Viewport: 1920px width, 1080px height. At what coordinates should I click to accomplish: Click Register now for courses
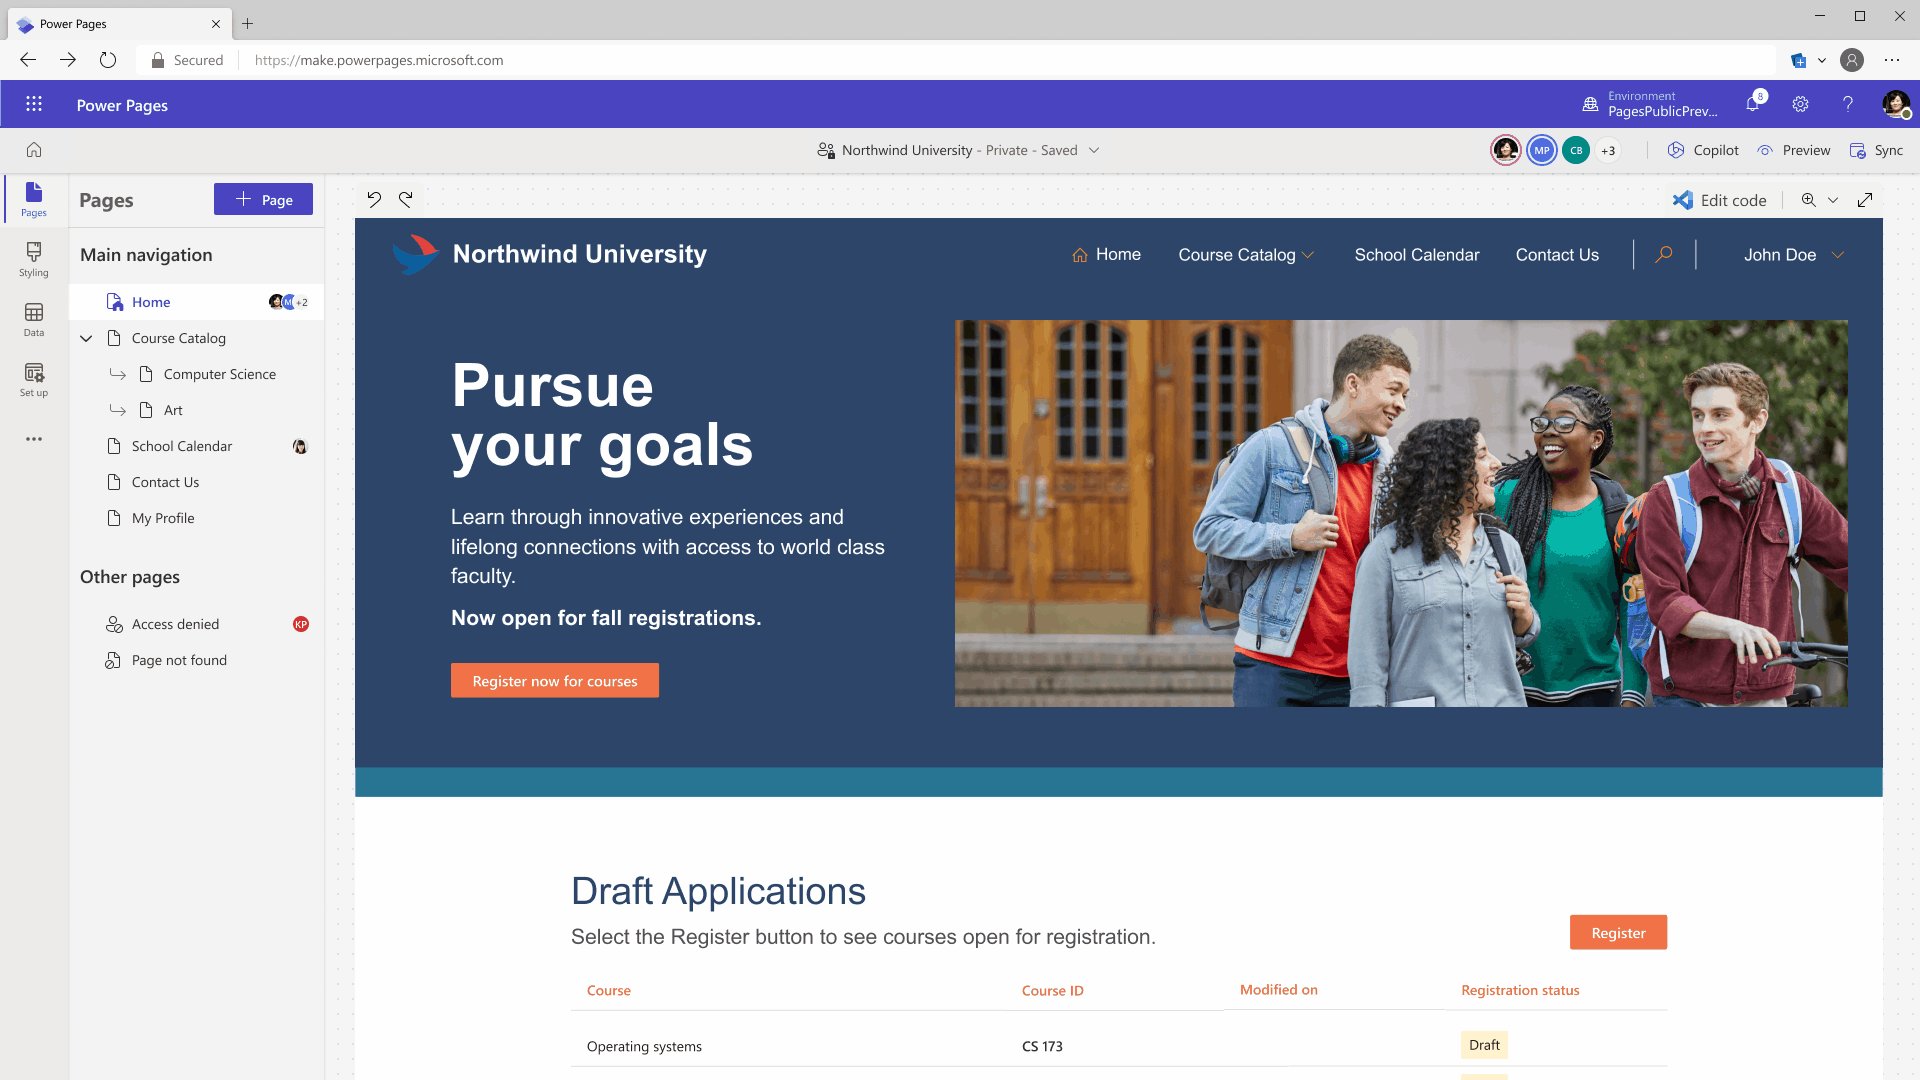(554, 680)
